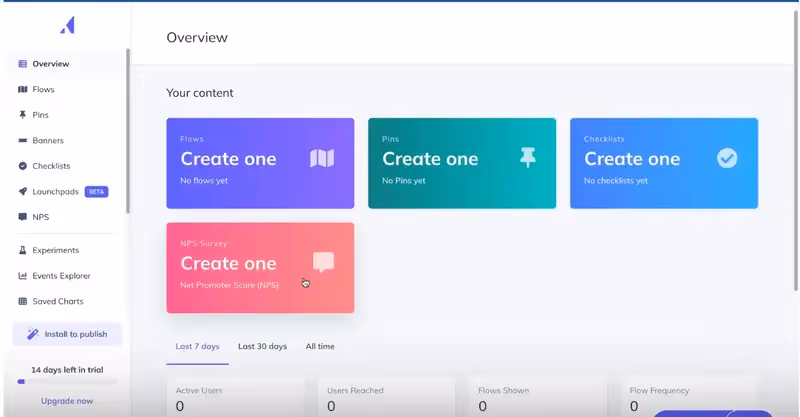Click the Flows map icon in sidebar
This screenshot has width=800, height=417.
(22, 89)
